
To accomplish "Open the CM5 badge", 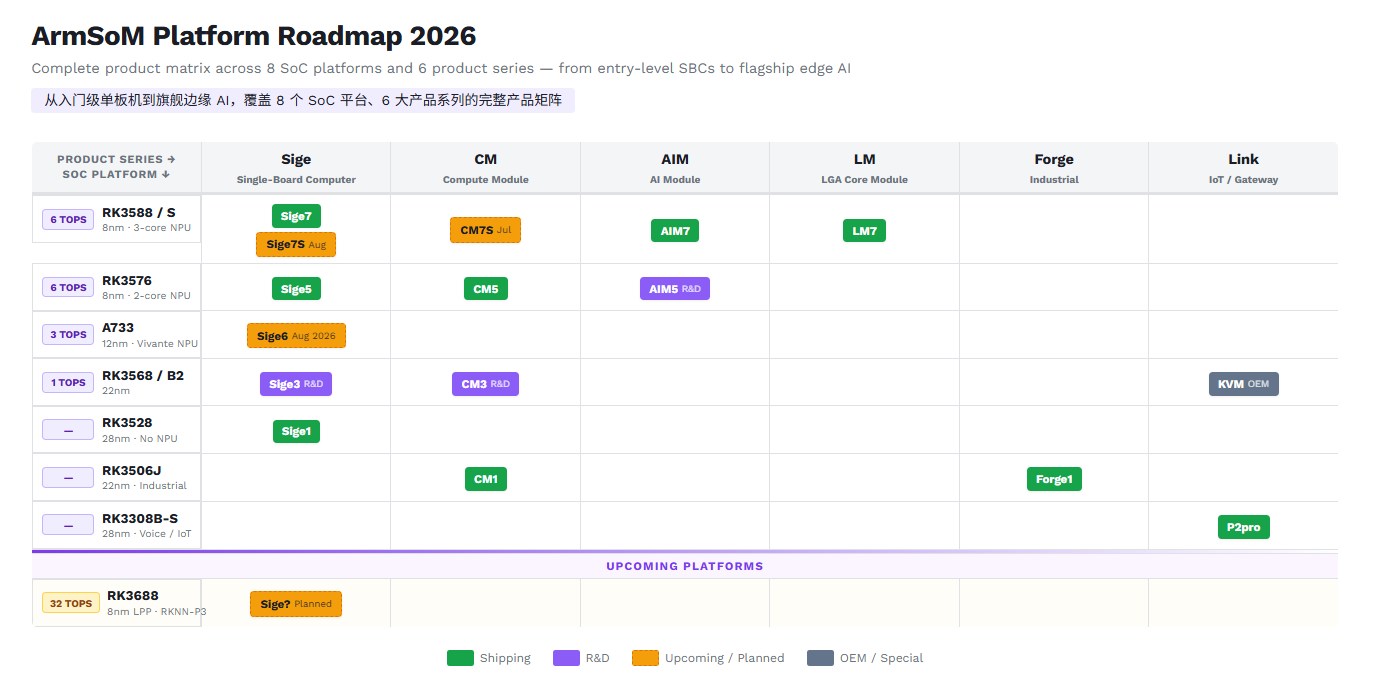I will (x=486, y=289).
